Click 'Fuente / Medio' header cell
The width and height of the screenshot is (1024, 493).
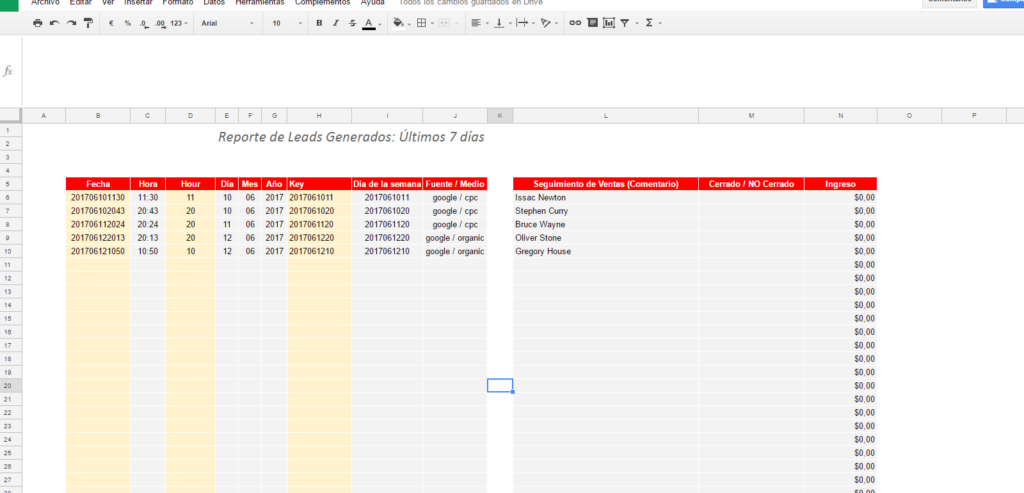[455, 183]
